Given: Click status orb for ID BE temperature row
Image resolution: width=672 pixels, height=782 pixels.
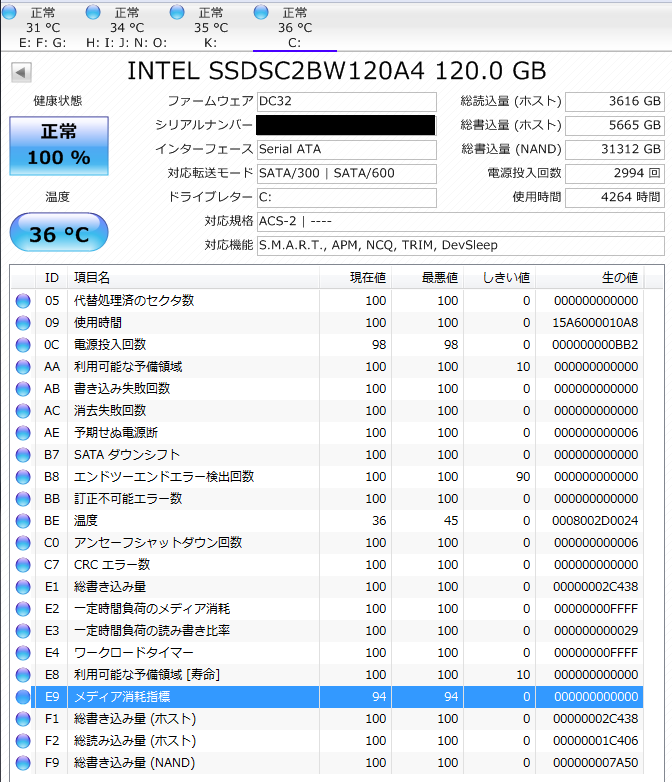Looking at the screenshot, I should click(23, 521).
